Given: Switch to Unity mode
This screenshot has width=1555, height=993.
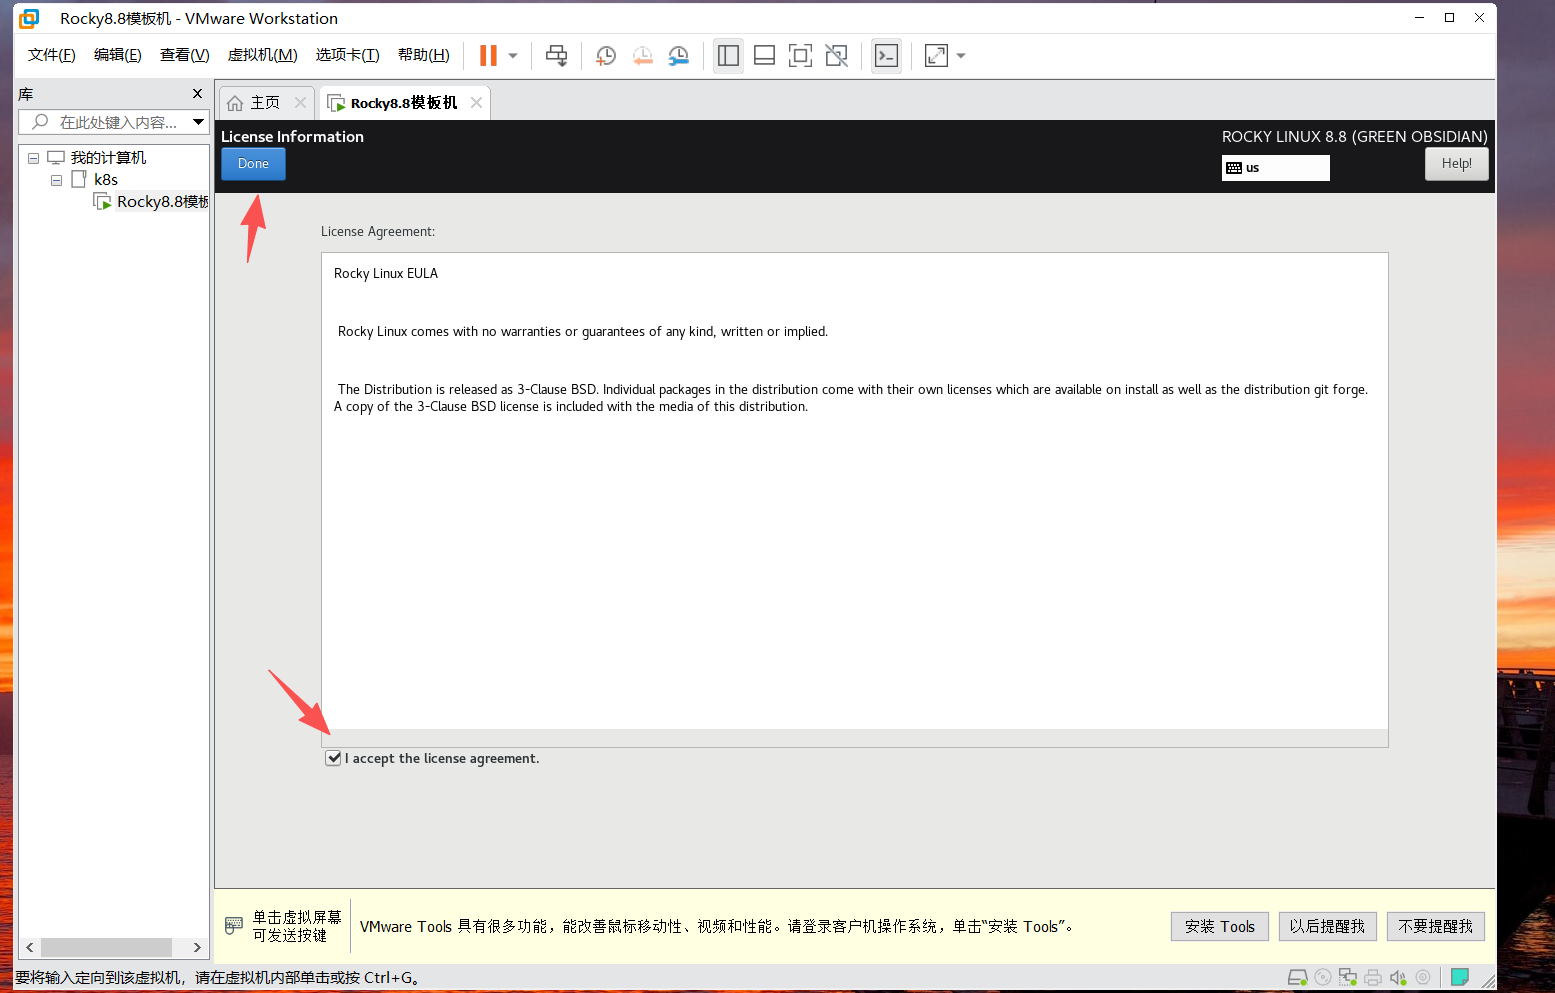Looking at the screenshot, I should pos(837,56).
